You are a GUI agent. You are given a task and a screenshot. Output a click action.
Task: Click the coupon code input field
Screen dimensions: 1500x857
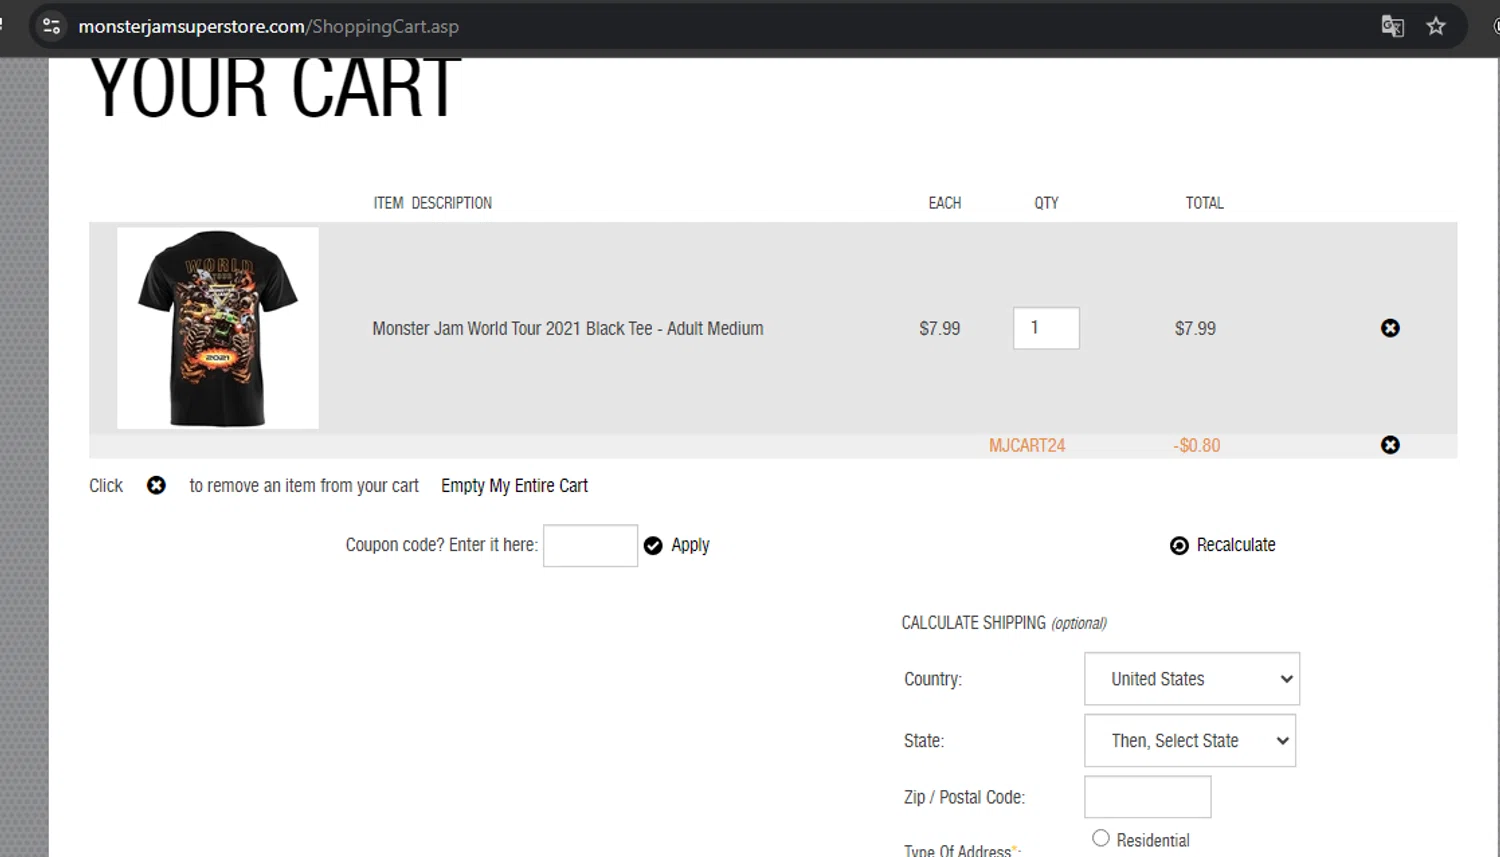590,545
